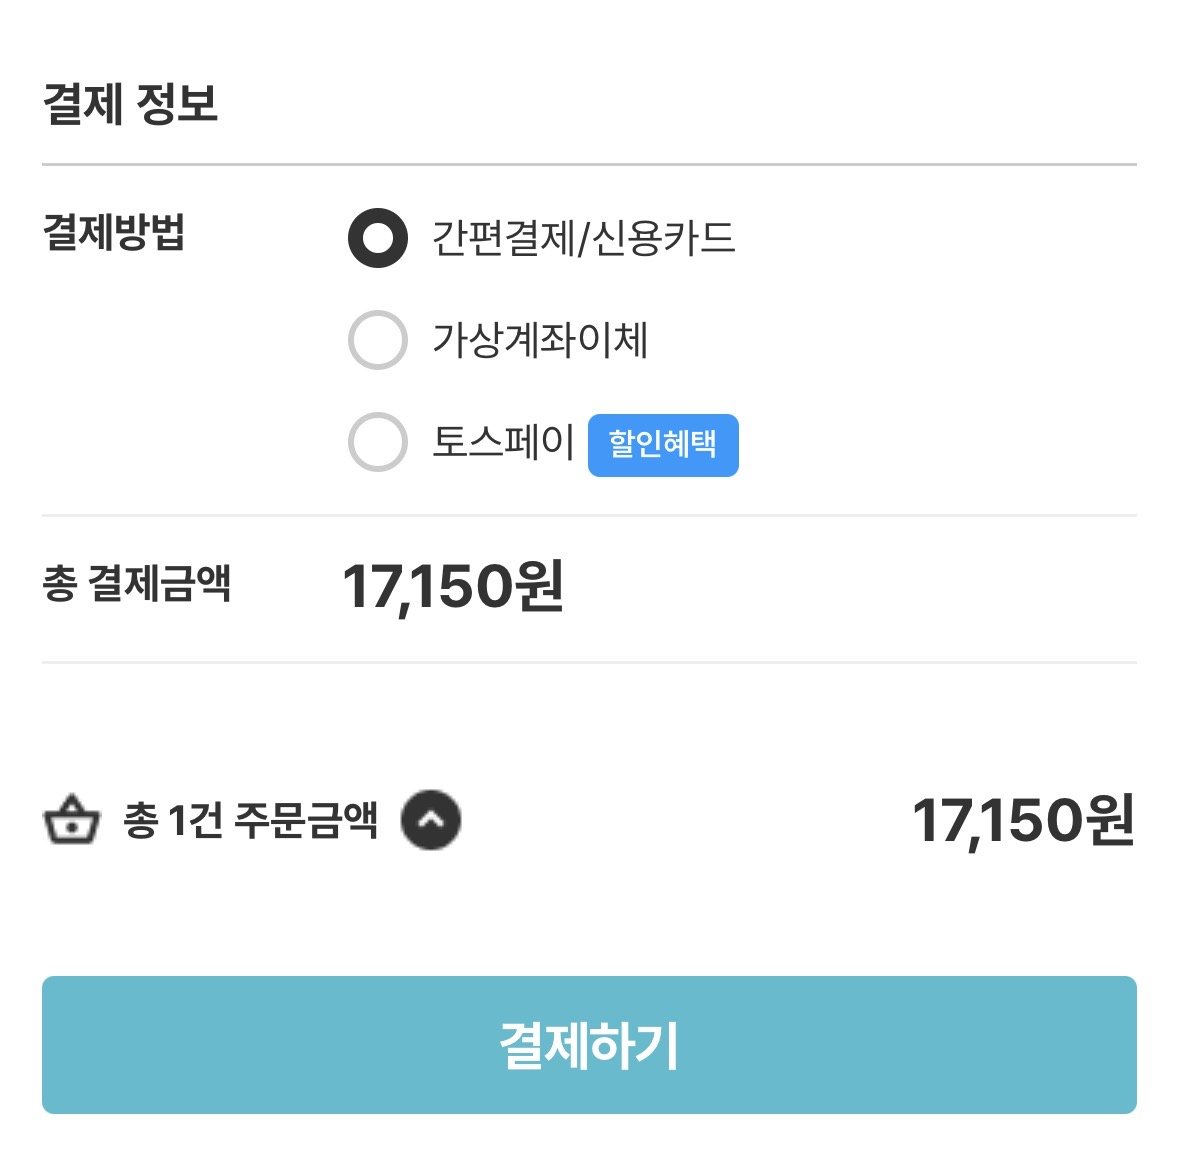Enable the 토스페이 radio button
The width and height of the screenshot is (1179, 1170).
[x=377, y=442]
